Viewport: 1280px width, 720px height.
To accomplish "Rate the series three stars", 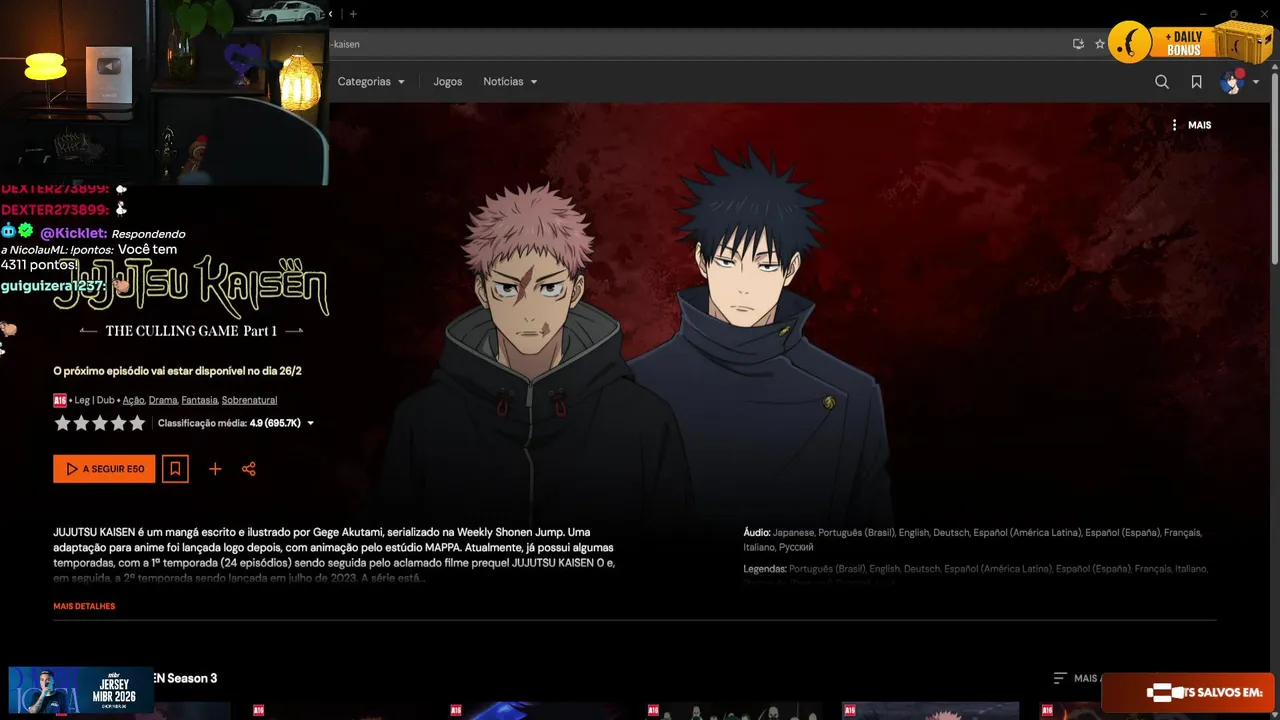I will tap(100, 423).
